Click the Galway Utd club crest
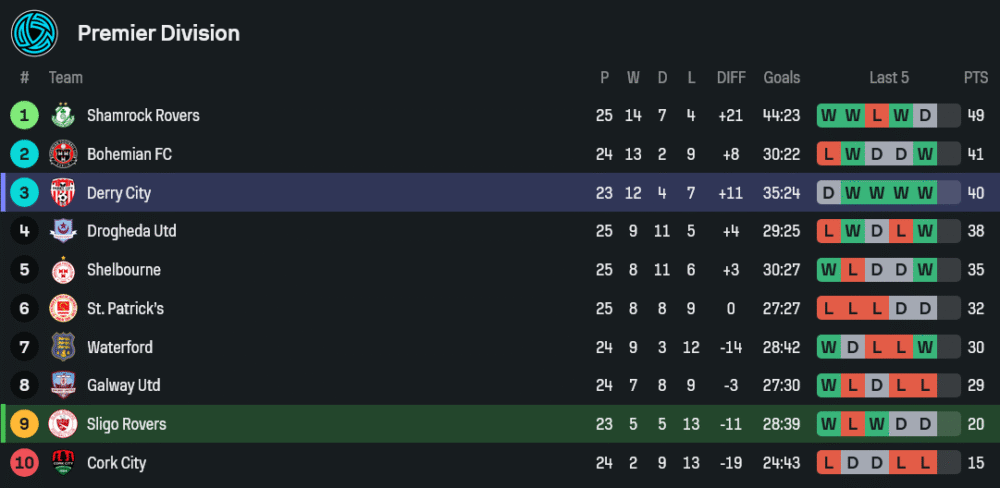 pyautogui.click(x=63, y=385)
